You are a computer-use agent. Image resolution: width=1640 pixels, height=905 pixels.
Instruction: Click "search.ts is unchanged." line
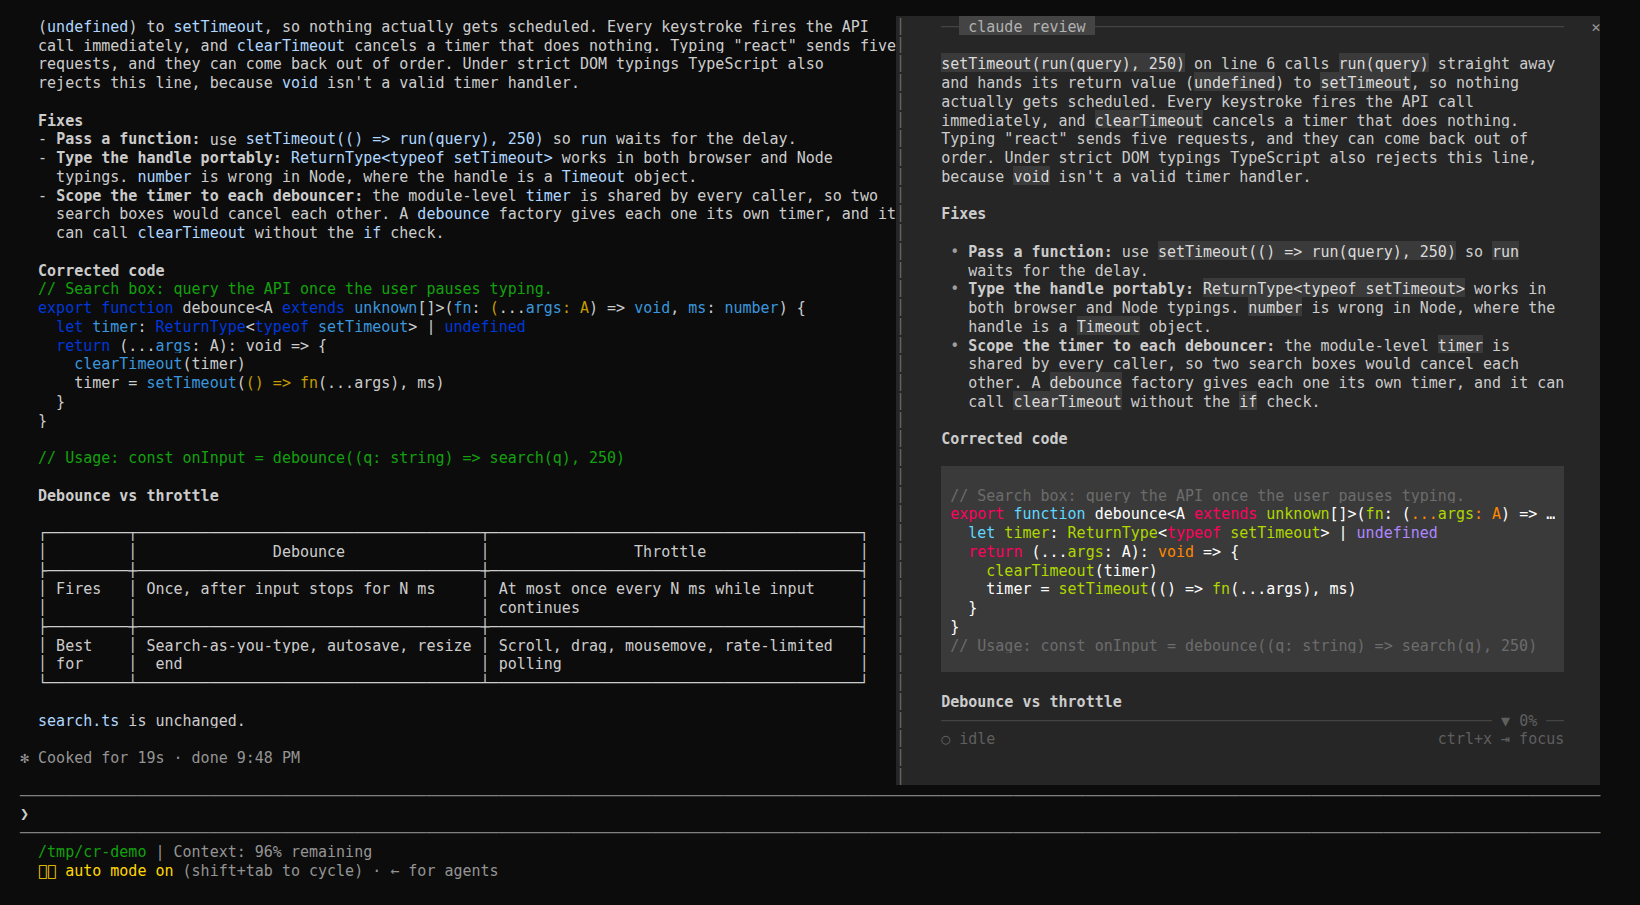tap(141, 721)
